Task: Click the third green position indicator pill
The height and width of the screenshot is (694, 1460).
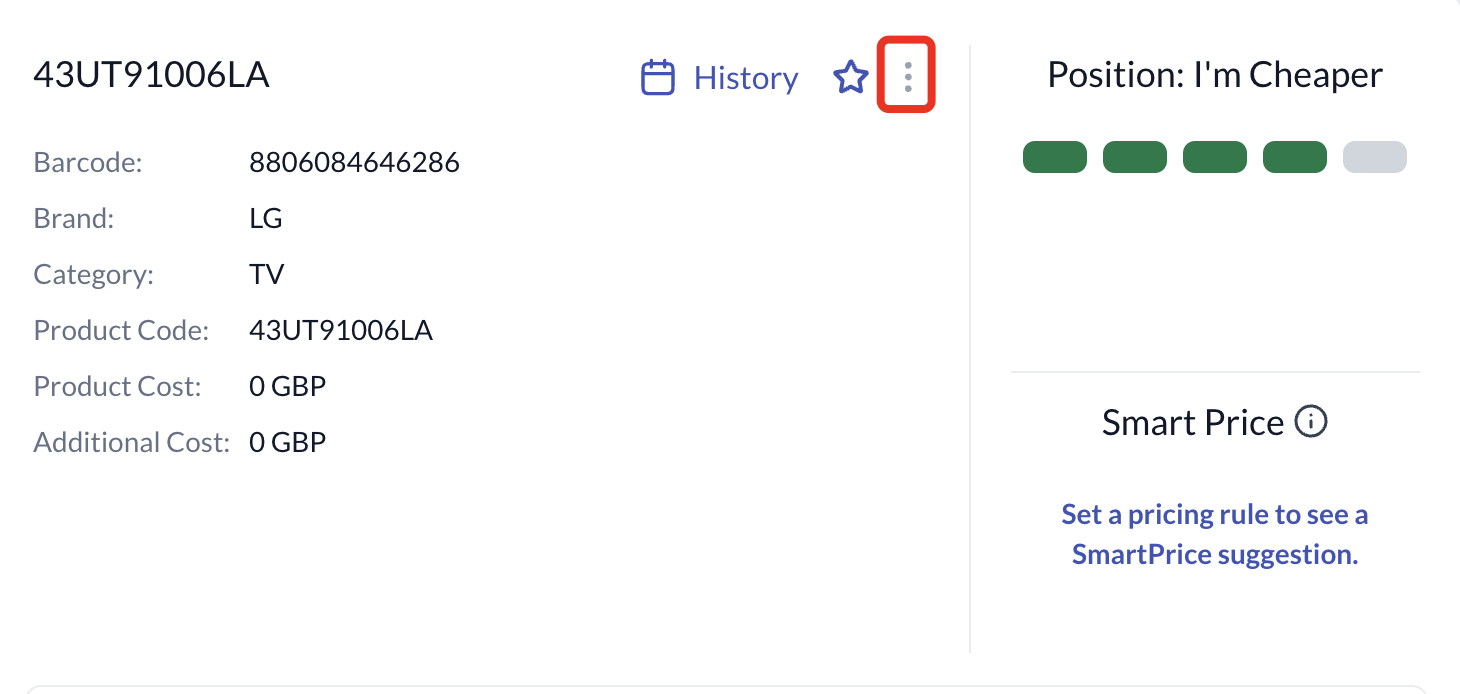Action: coord(1215,158)
